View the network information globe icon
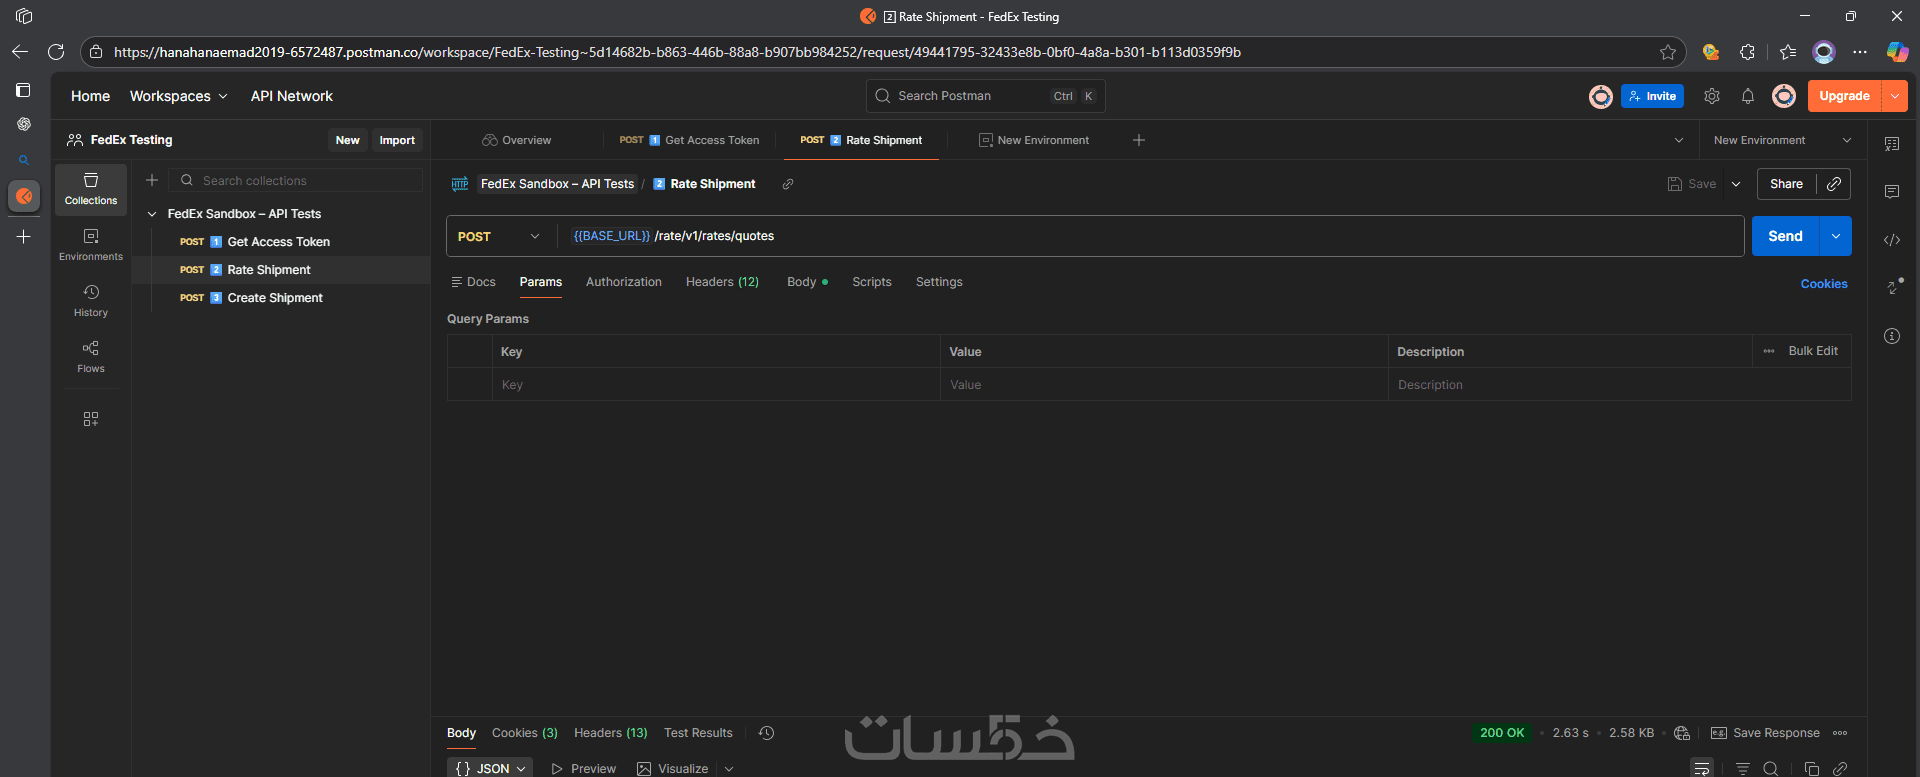1920x777 pixels. pyautogui.click(x=1682, y=733)
